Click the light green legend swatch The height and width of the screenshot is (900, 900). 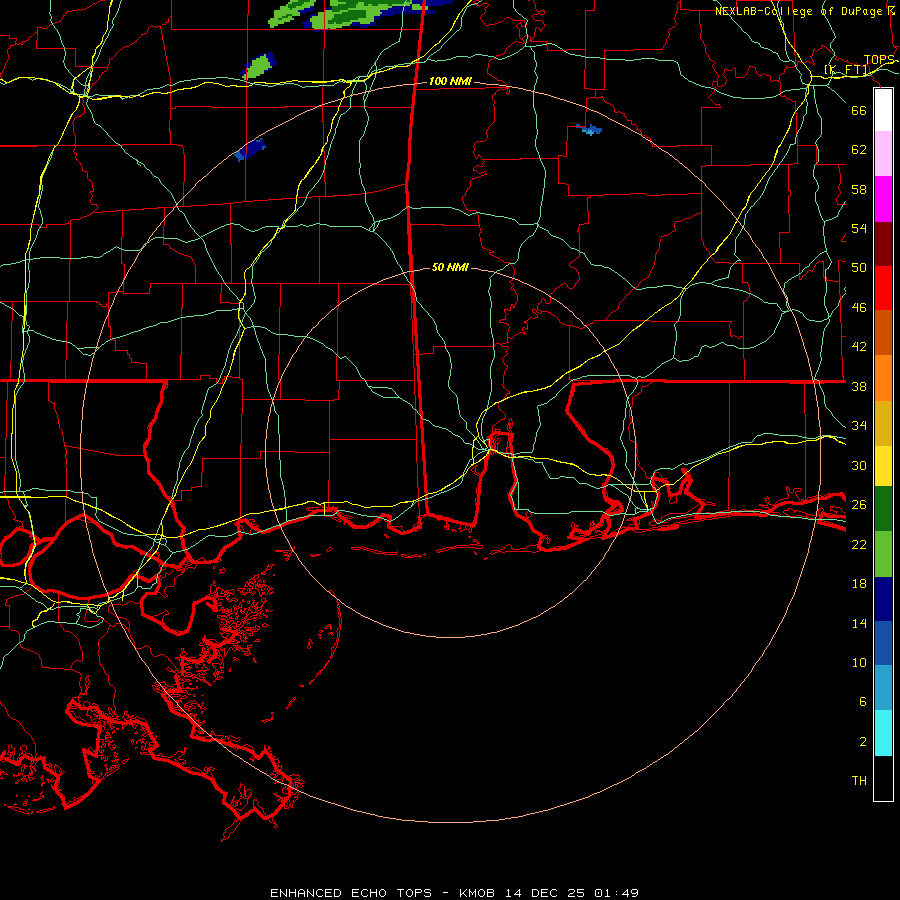coord(883,554)
